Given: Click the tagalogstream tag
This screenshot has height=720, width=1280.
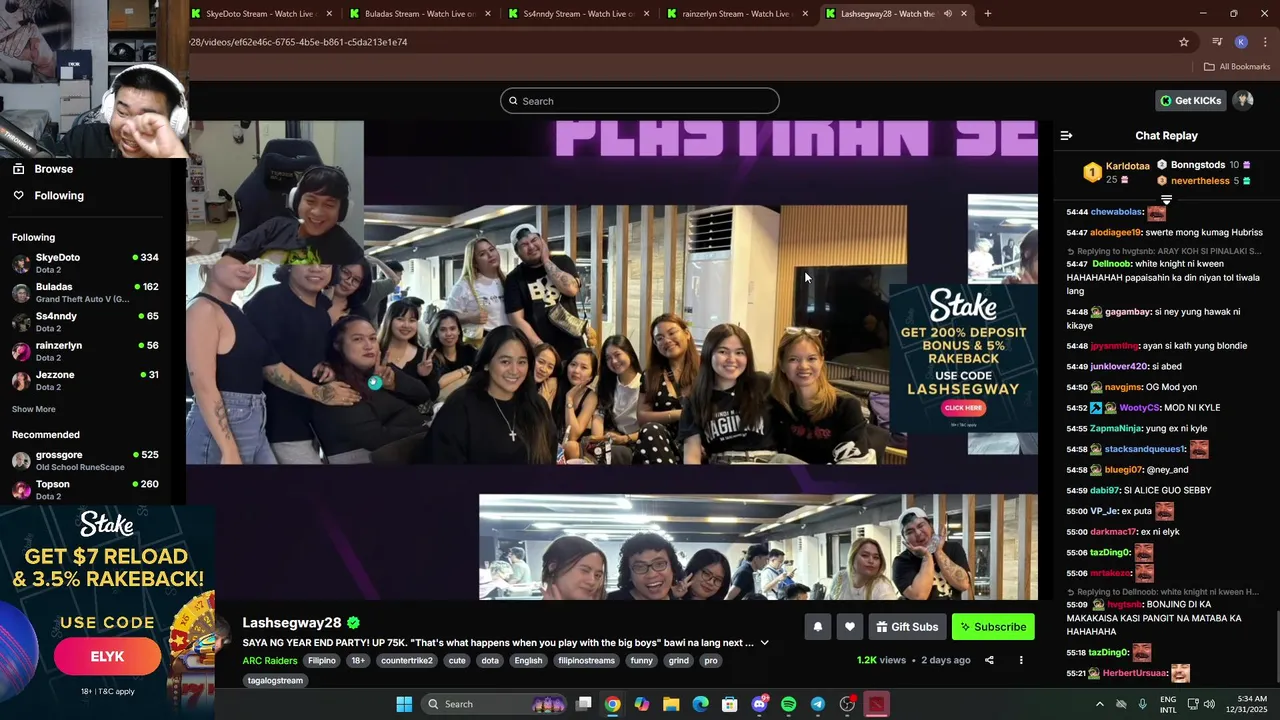Looking at the screenshot, I should coord(275,681).
